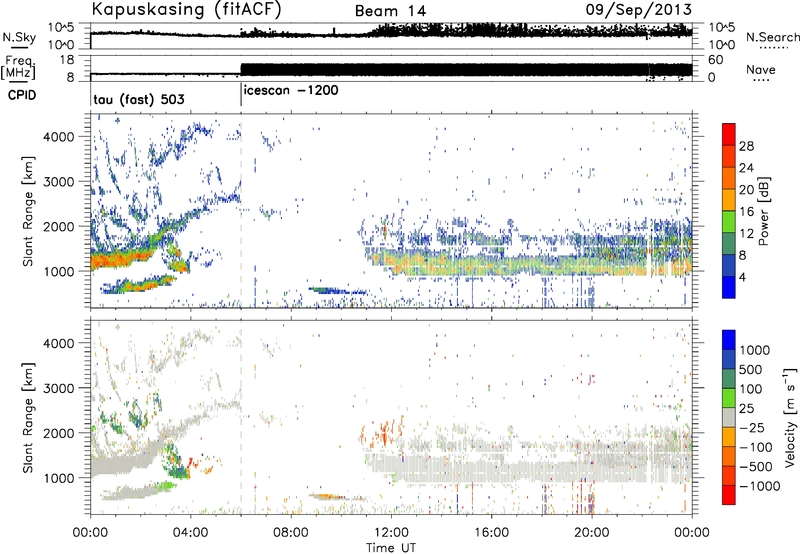Click the '08:00' time tick label
This screenshot has width=800, height=554.
point(291,533)
